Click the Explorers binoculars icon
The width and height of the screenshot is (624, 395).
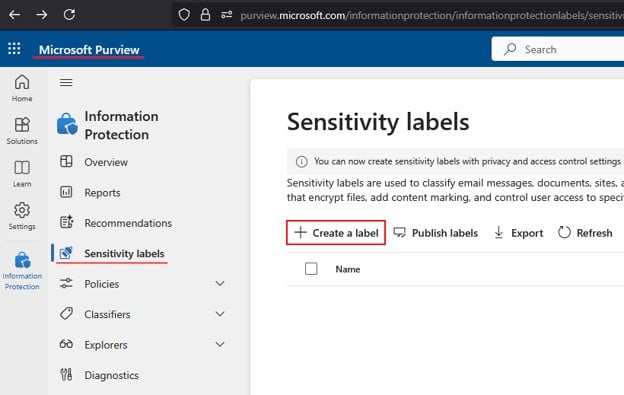pyautogui.click(x=66, y=344)
